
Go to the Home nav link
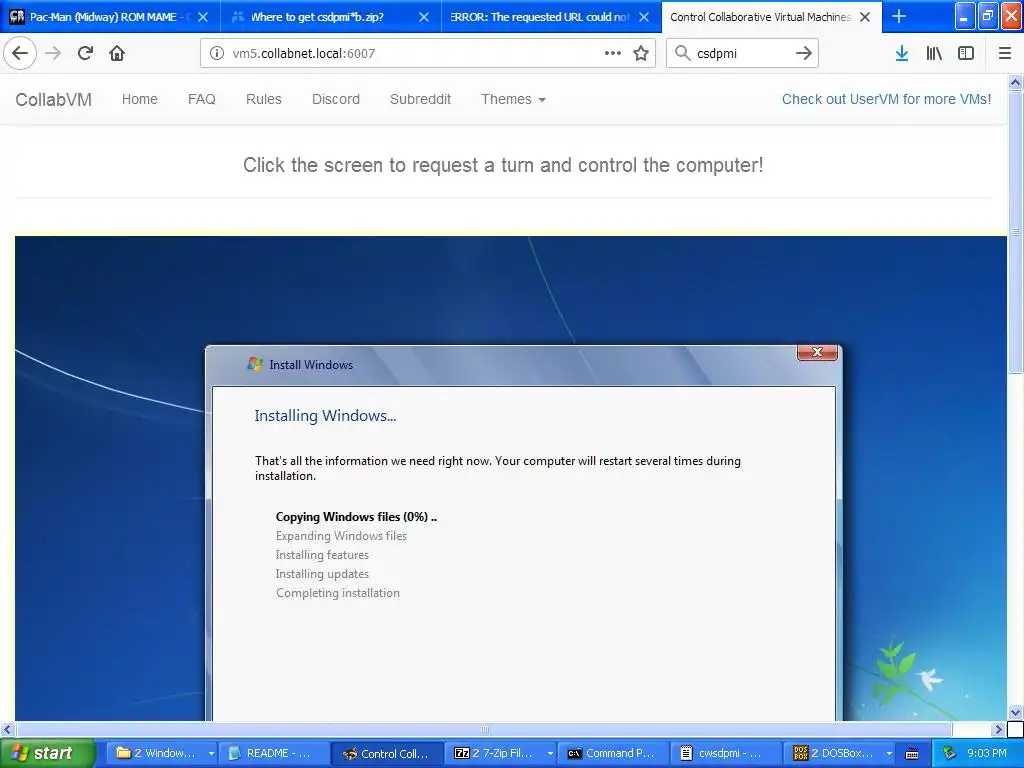click(140, 99)
